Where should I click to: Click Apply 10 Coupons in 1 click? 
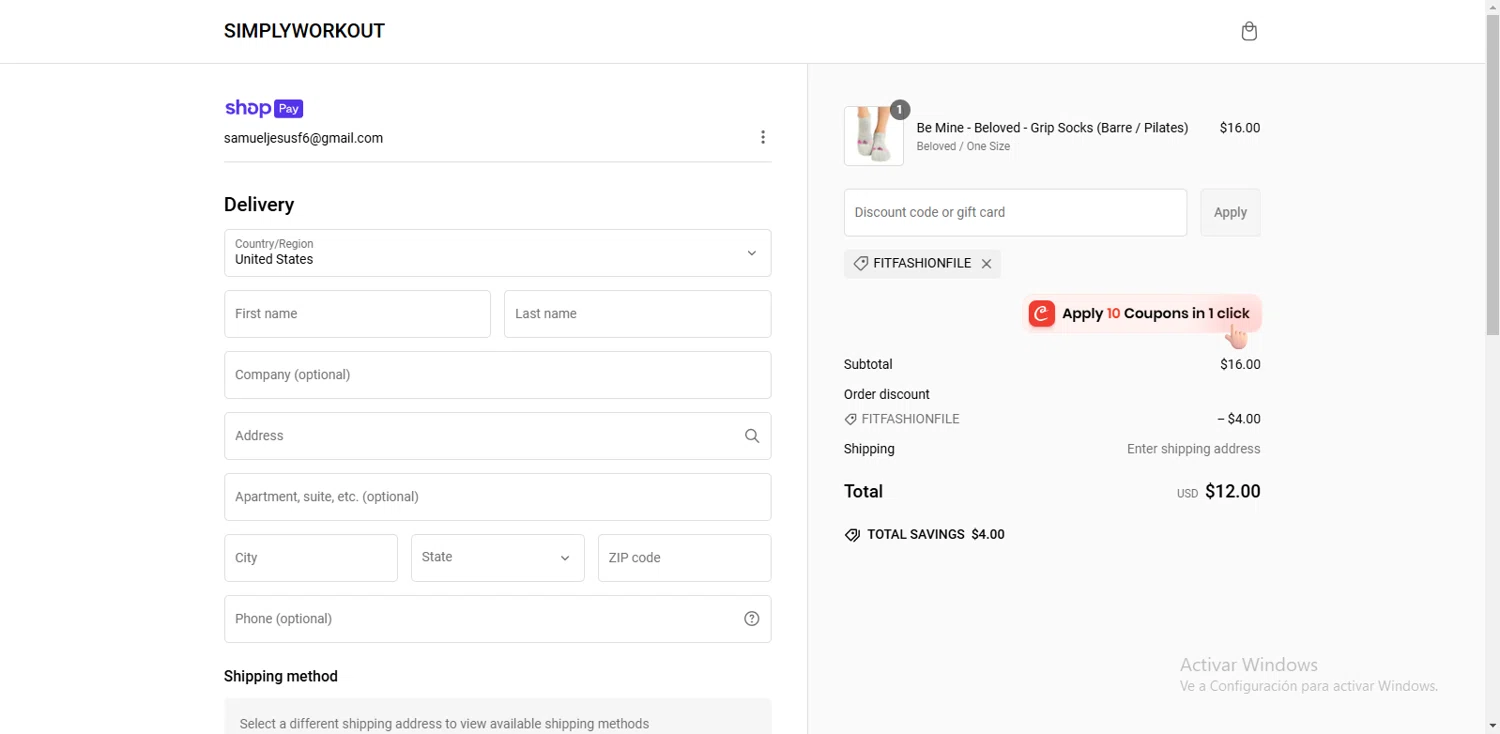point(1155,314)
